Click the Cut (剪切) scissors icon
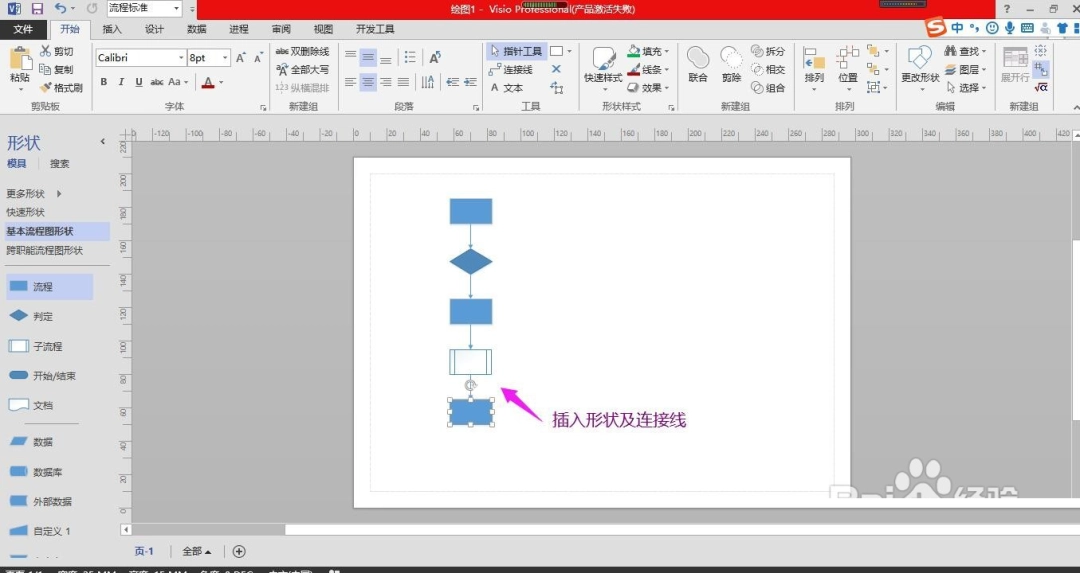 [45, 51]
